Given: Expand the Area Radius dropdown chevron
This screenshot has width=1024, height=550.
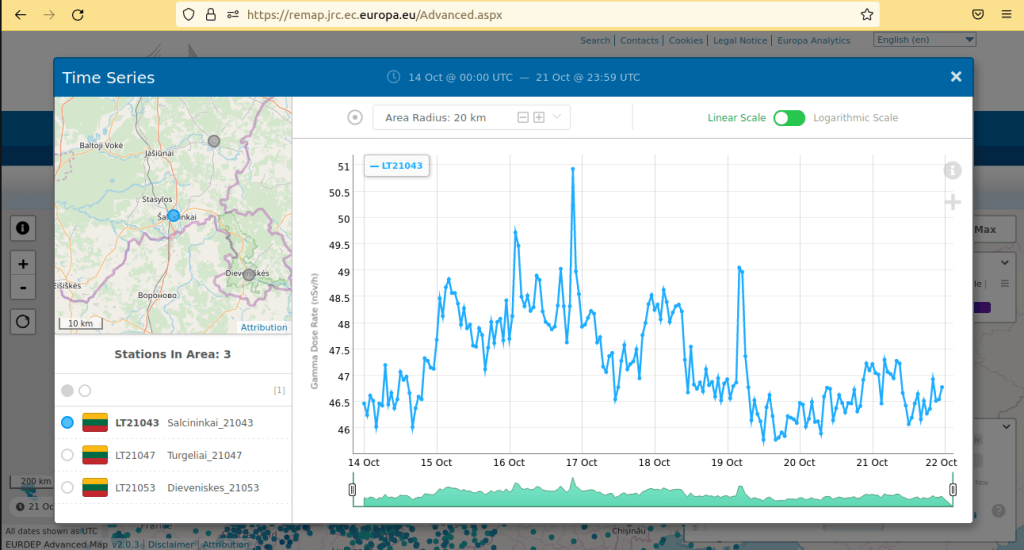Looking at the screenshot, I should (x=557, y=118).
